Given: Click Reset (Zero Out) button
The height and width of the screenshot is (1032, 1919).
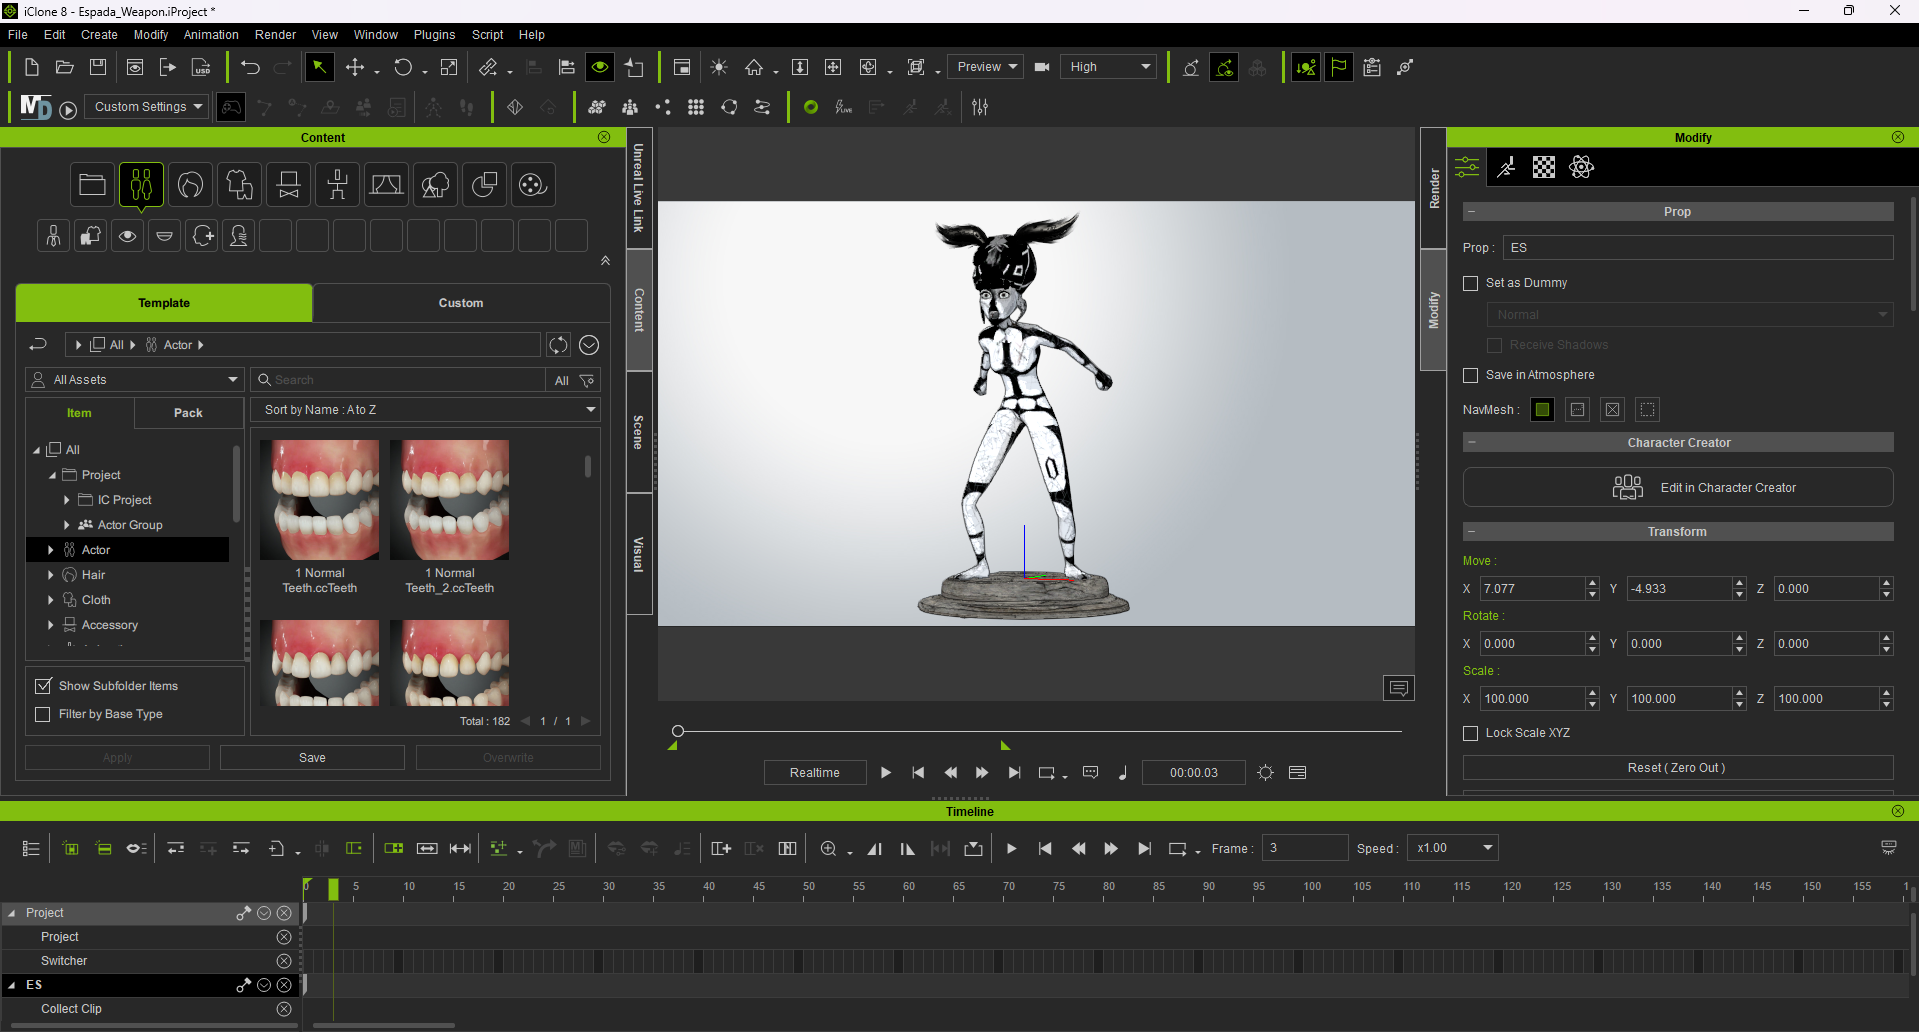Looking at the screenshot, I should click(x=1678, y=768).
